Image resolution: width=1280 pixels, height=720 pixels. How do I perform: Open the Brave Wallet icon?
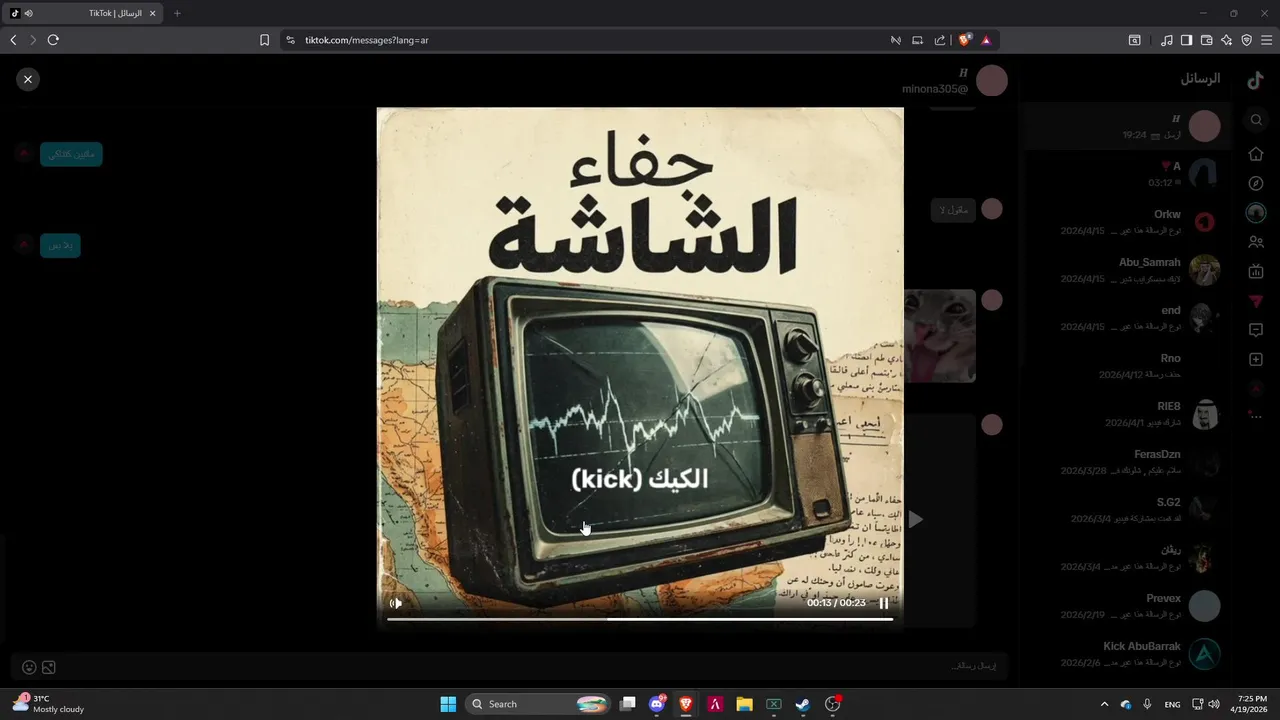(x=1206, y=40)
